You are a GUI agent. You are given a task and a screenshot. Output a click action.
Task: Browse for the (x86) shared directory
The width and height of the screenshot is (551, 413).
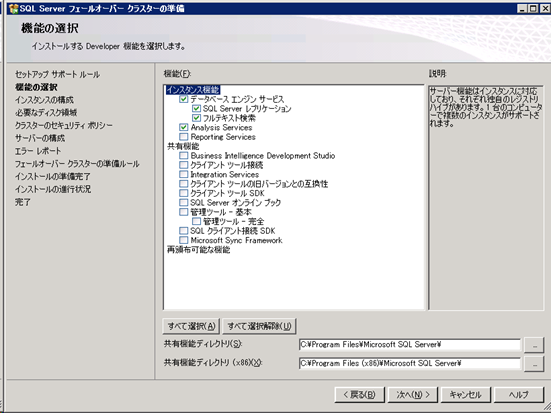click(534, 364)
